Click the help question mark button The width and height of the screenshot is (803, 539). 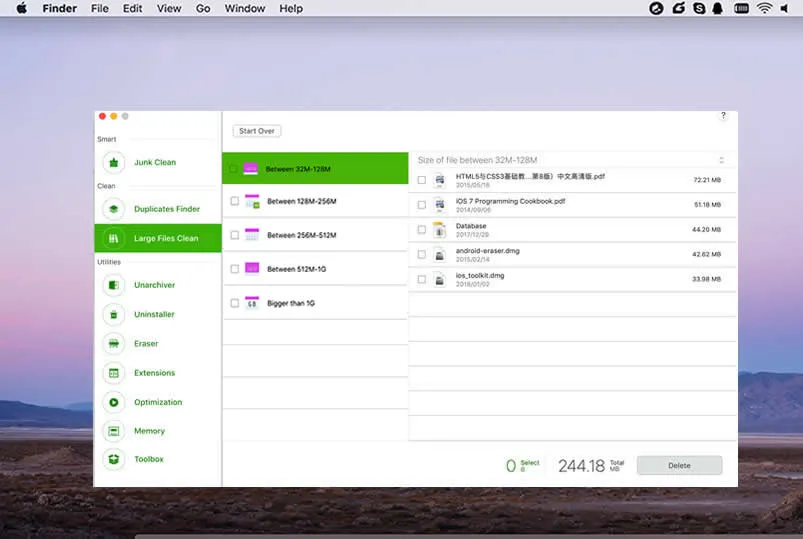pos(723,116)
